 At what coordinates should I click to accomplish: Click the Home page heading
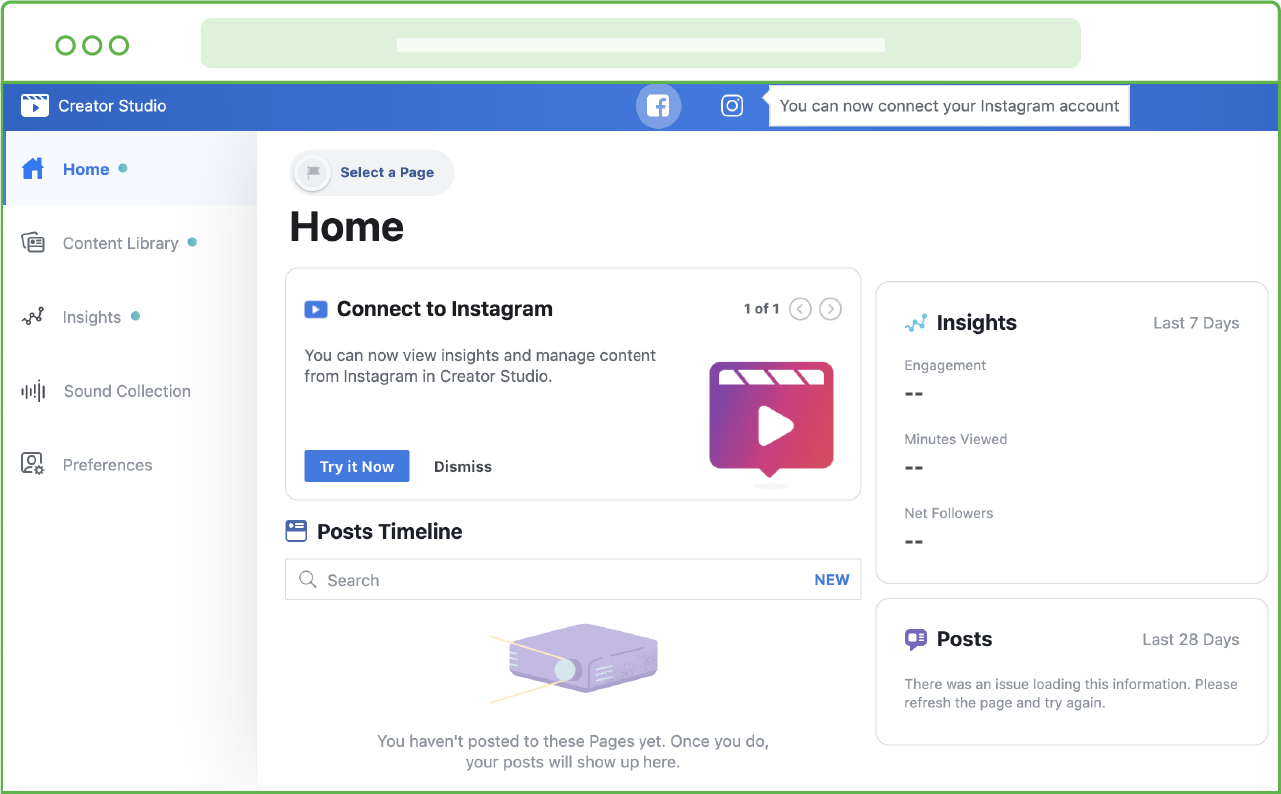point(347,228)
